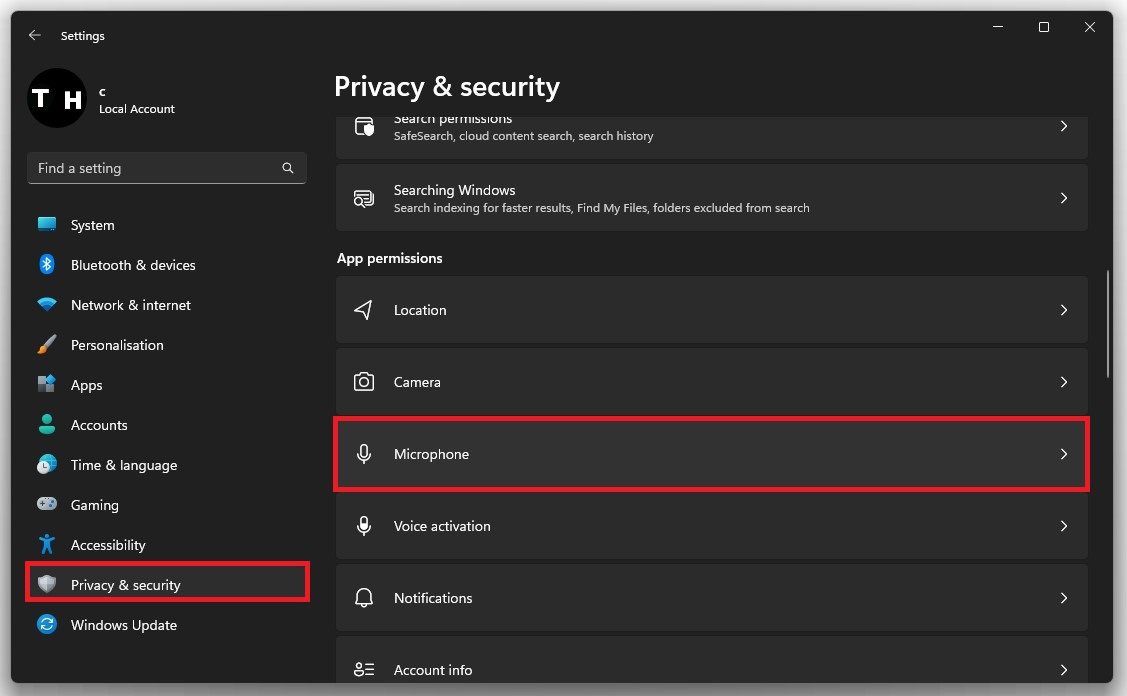Click the Accounts person icon
1127x696 pixels.
47,424
